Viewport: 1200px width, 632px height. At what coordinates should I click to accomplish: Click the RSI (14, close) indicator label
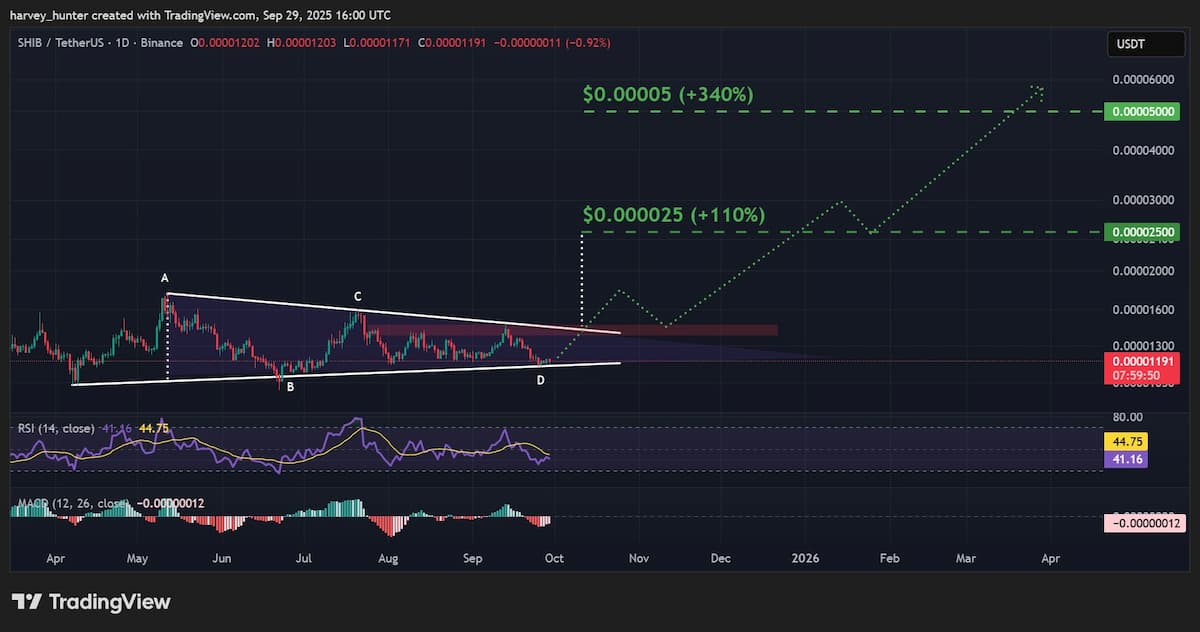coord(56,428)
